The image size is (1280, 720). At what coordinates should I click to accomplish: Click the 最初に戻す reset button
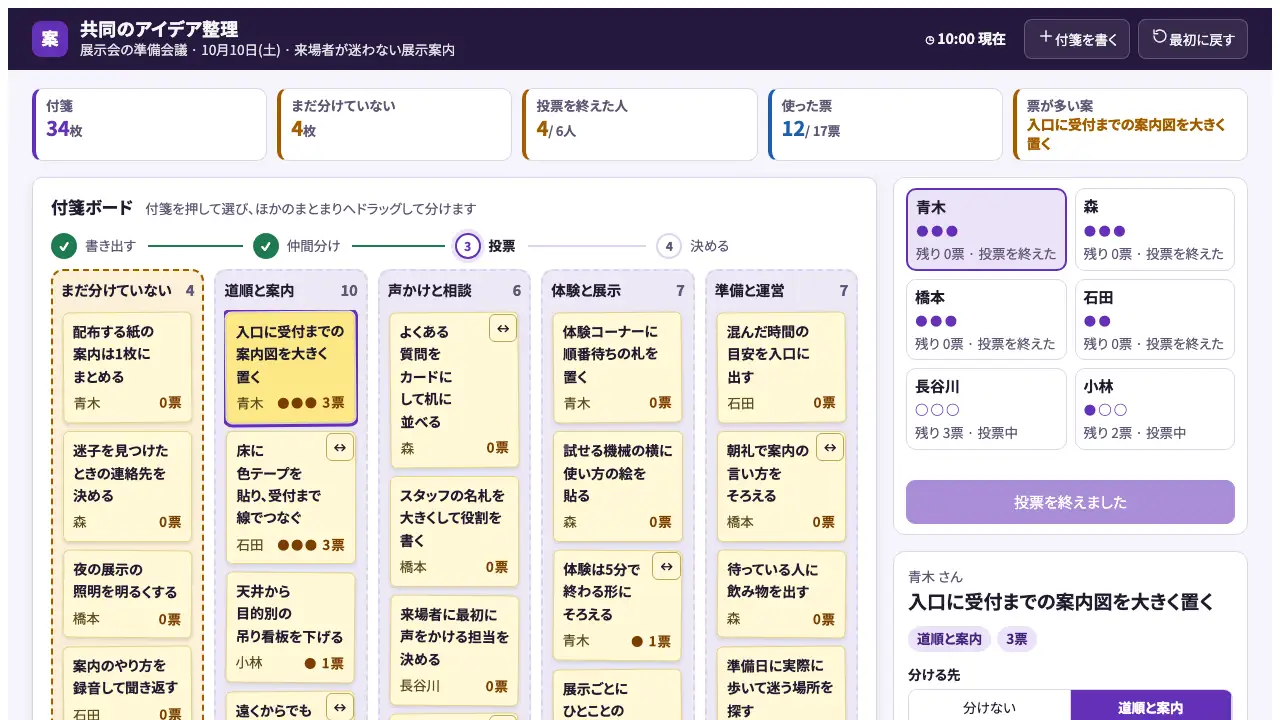tap(1193, 39)
